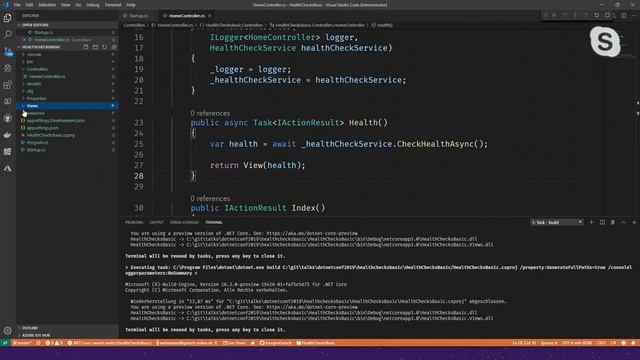Open the File menu
The height and width of the screenshot is (360, 640).
(x=17, y=5)
